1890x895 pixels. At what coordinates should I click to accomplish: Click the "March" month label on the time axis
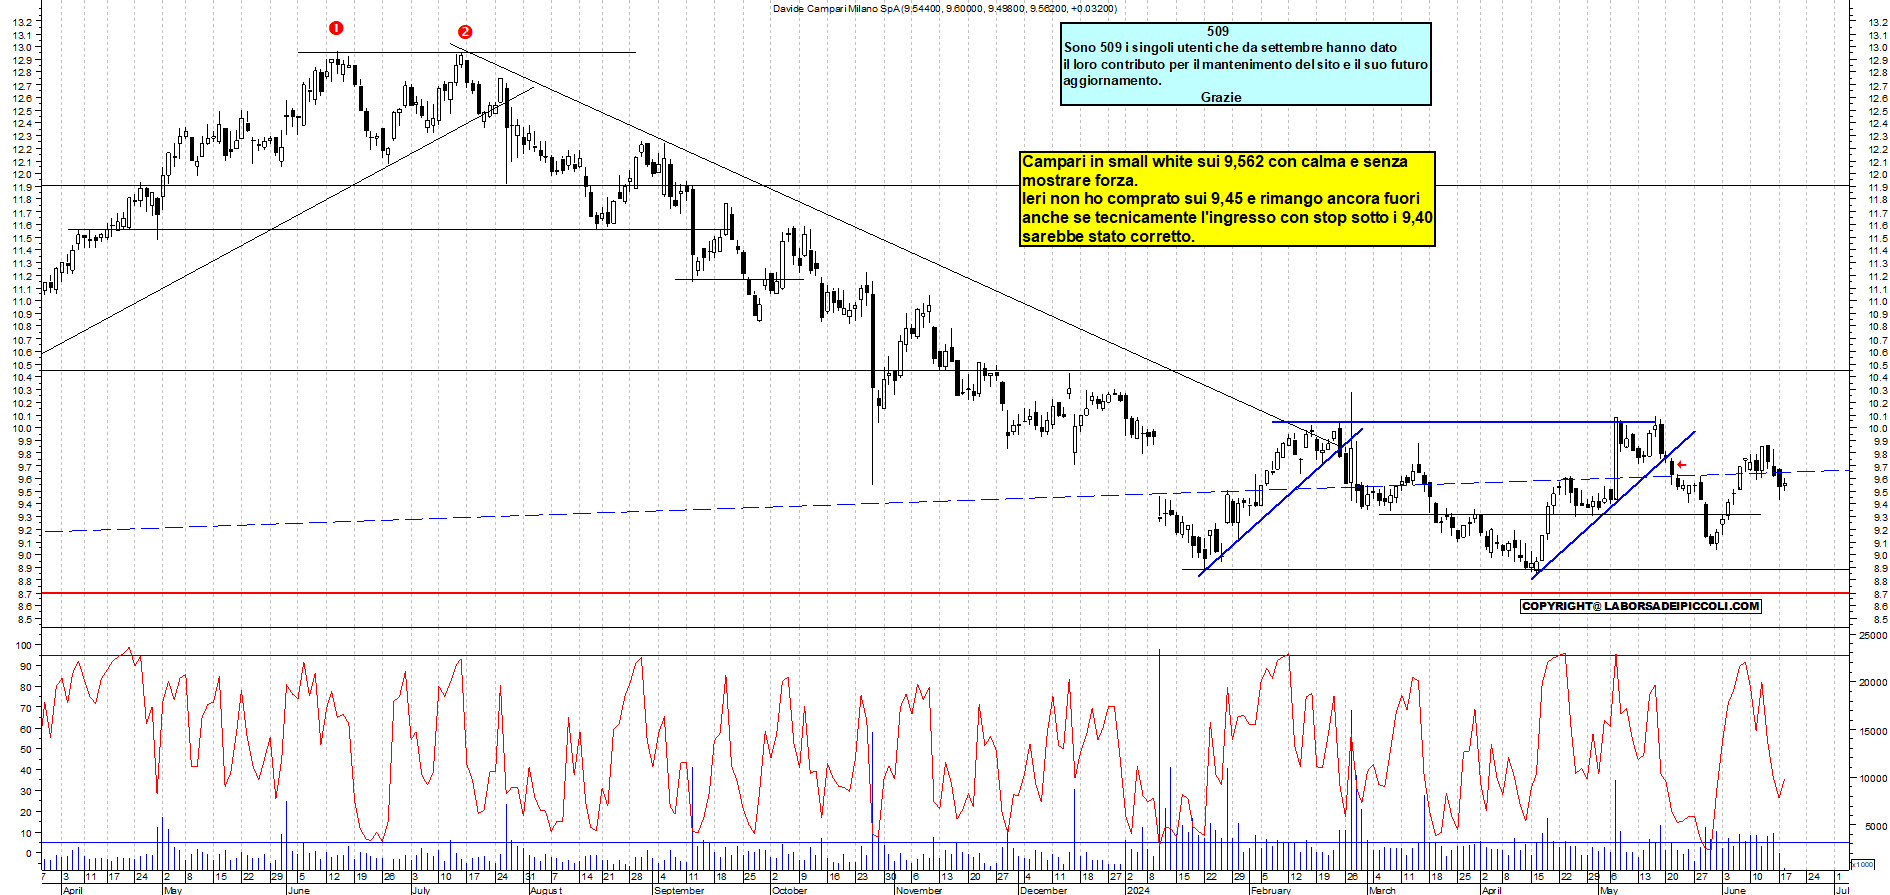click(1382, 890)
